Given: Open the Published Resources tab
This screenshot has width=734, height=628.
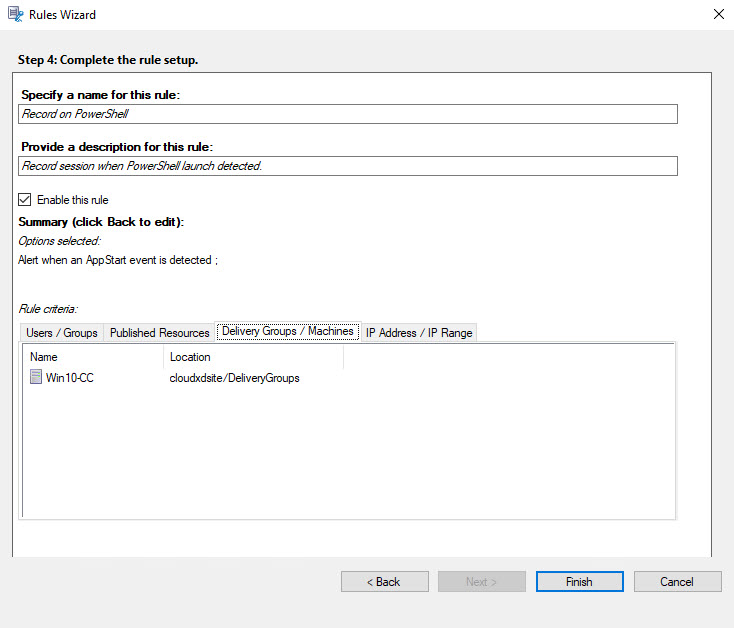Looking at the screenshot, I should (159, 333).
